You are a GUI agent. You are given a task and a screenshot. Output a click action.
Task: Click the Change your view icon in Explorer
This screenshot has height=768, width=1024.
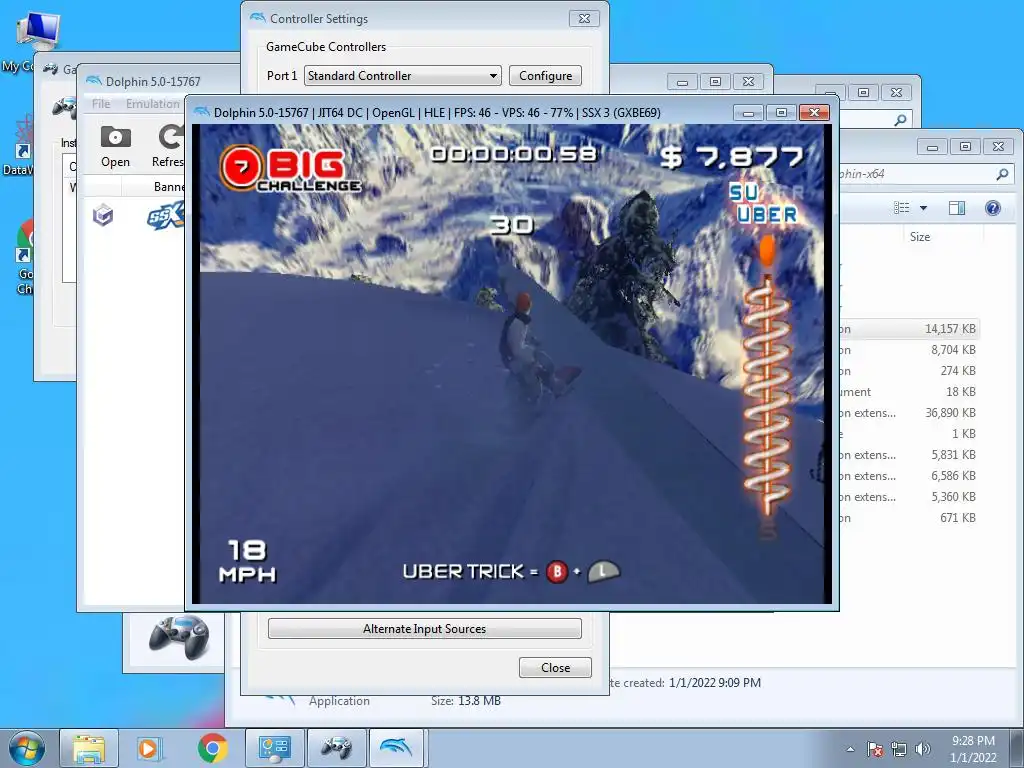[902, 208]
